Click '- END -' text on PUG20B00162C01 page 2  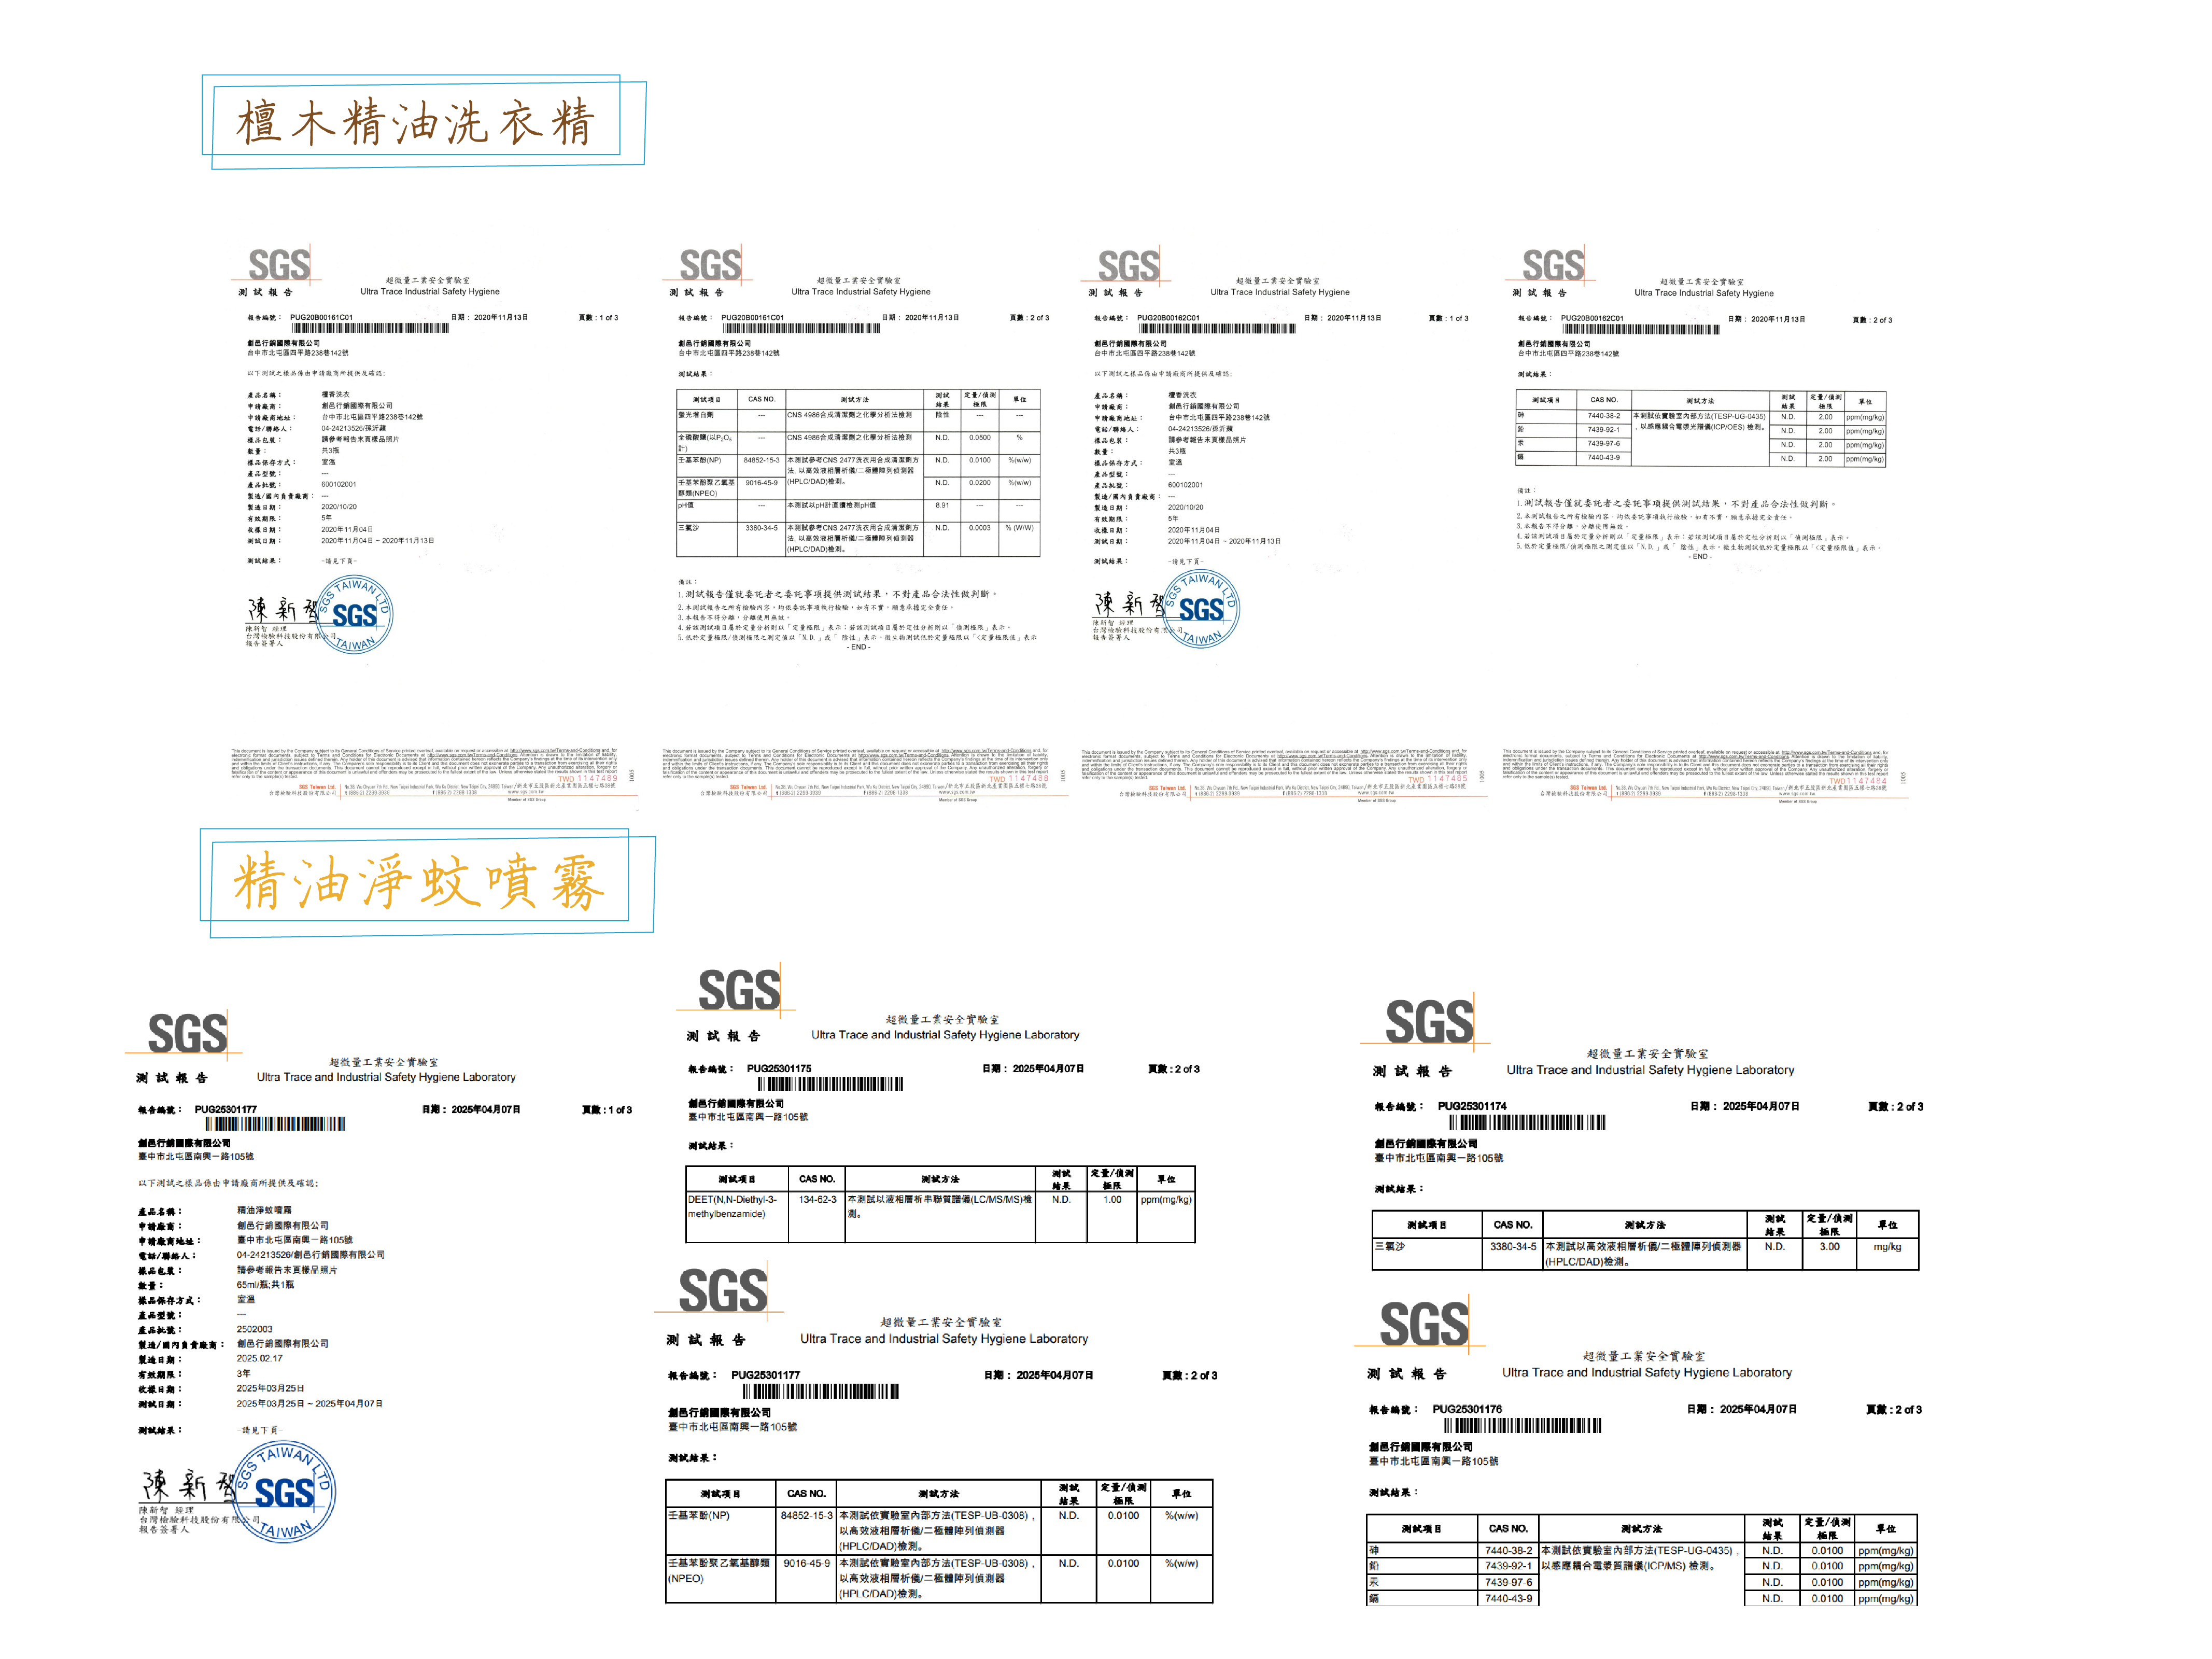click(x=1700, y=557)
